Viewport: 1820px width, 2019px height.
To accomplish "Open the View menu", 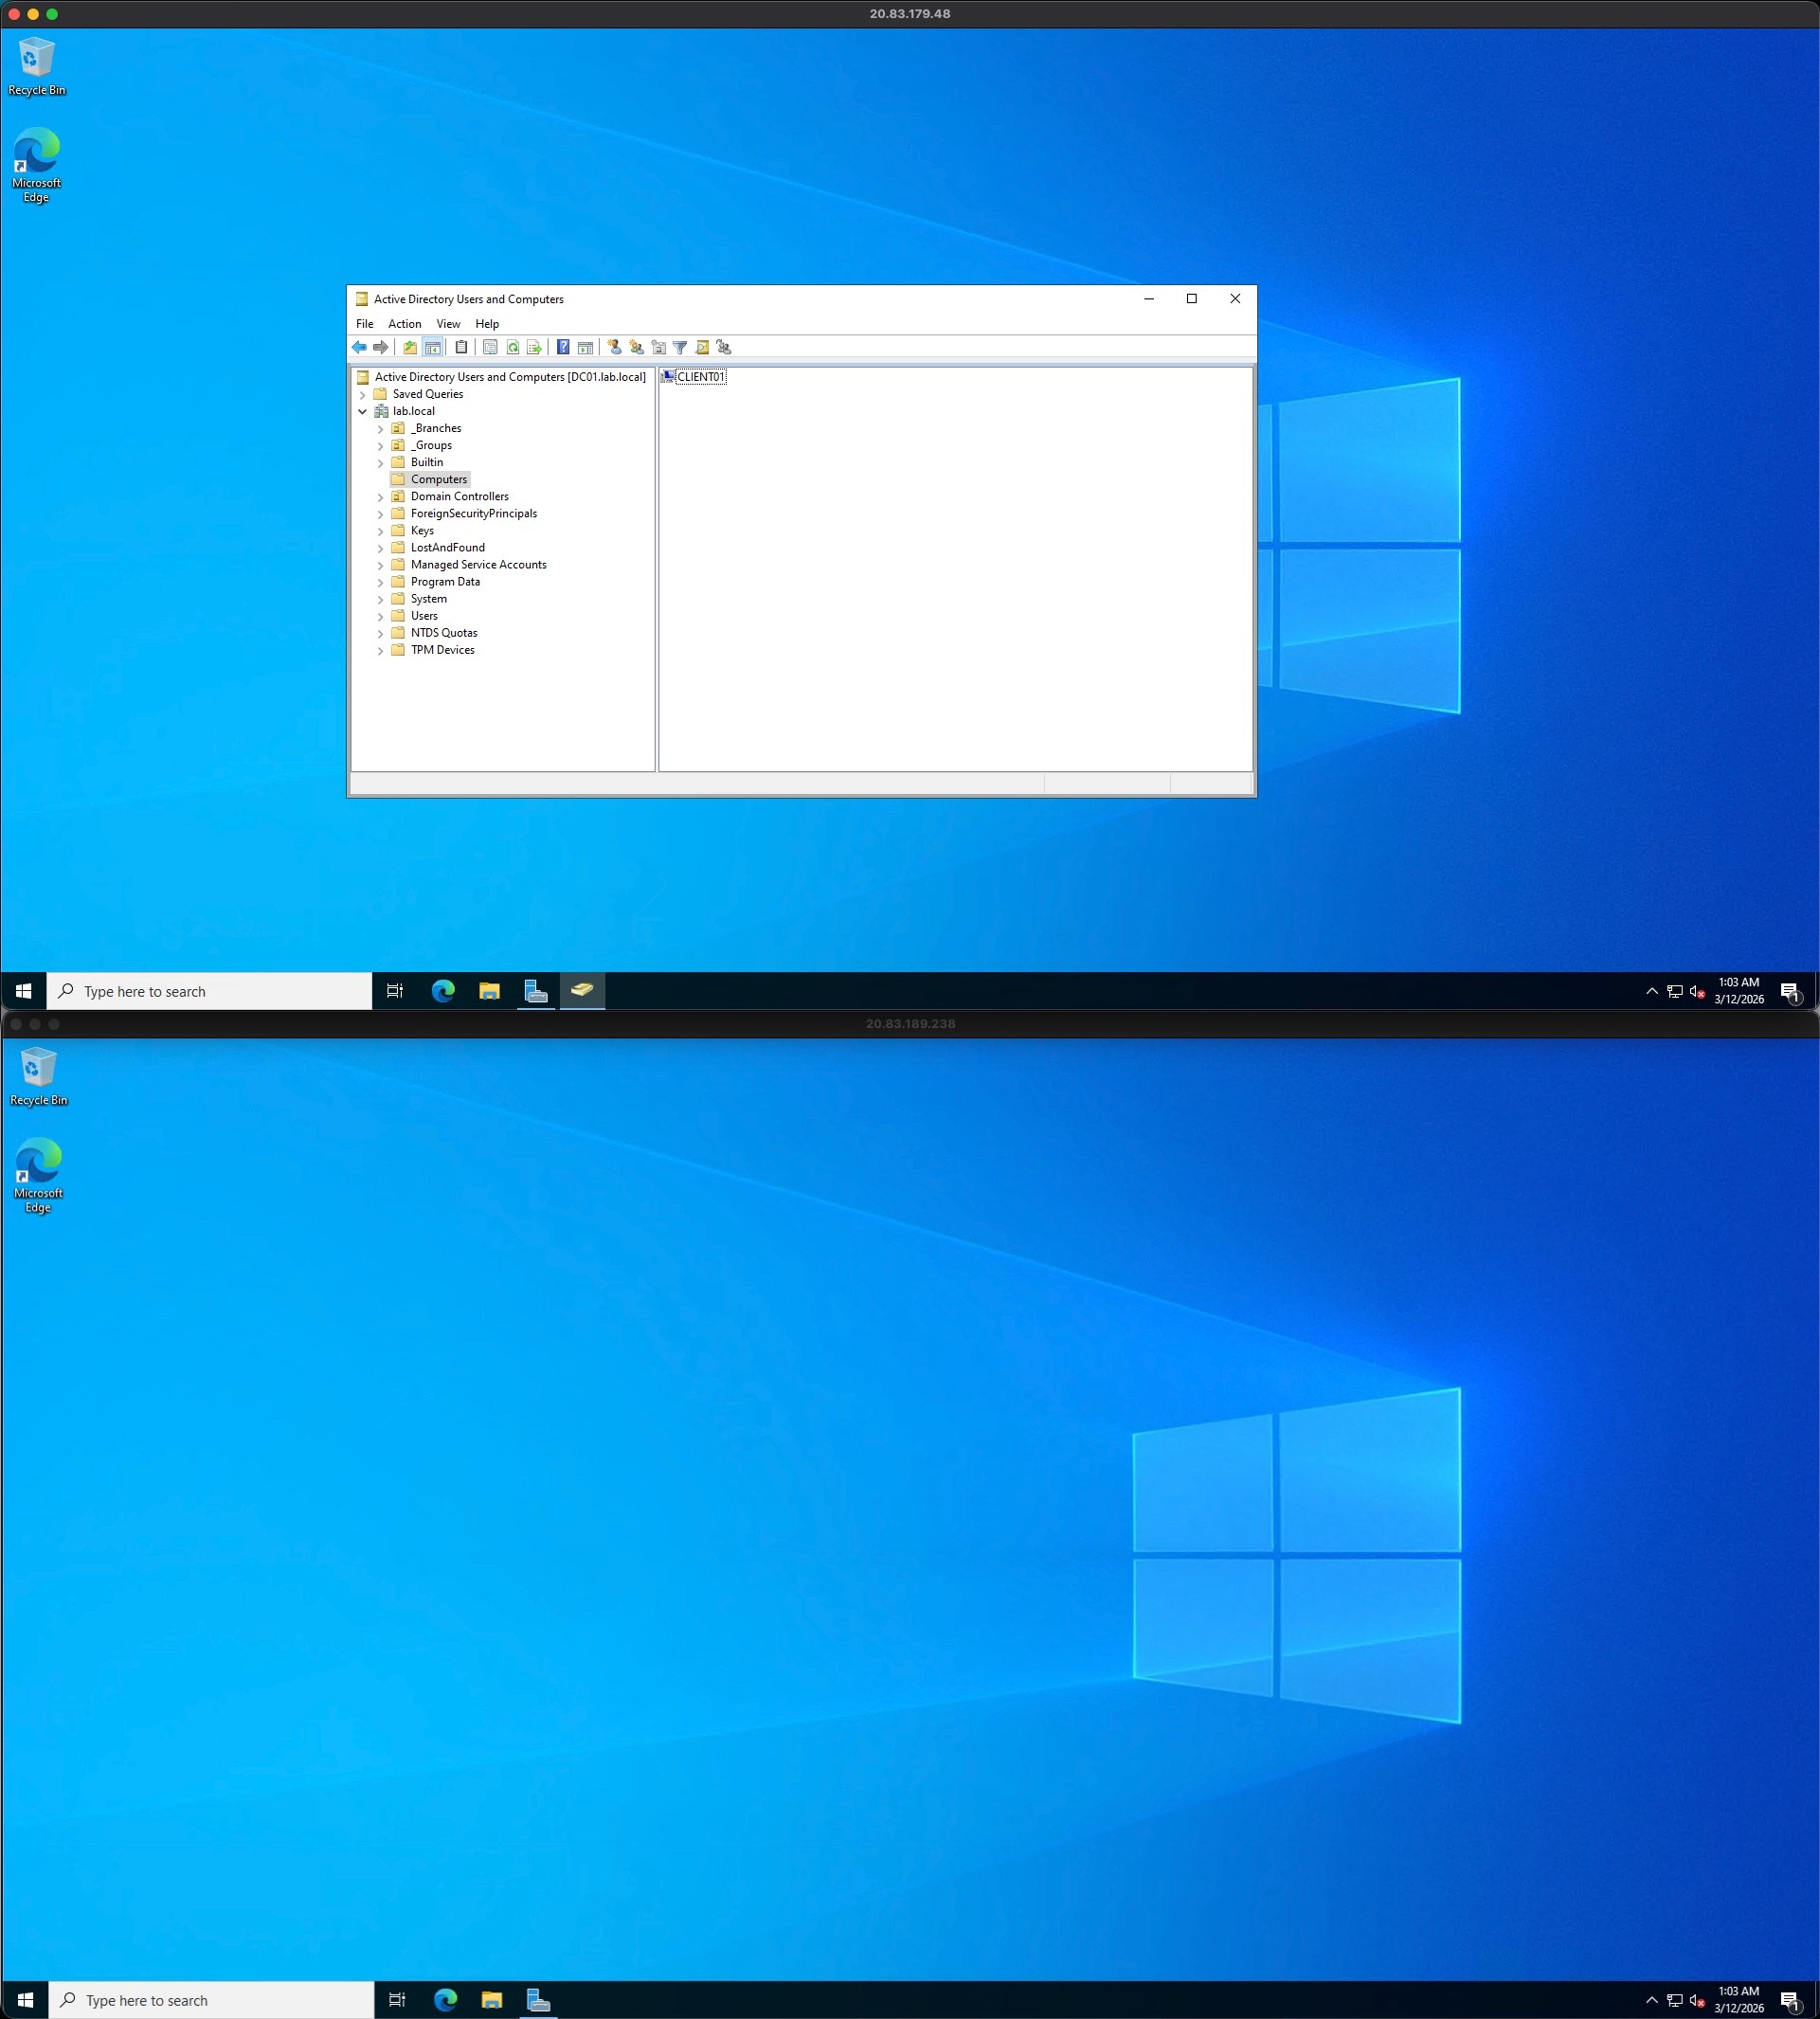I will click(x=448, y=324).
